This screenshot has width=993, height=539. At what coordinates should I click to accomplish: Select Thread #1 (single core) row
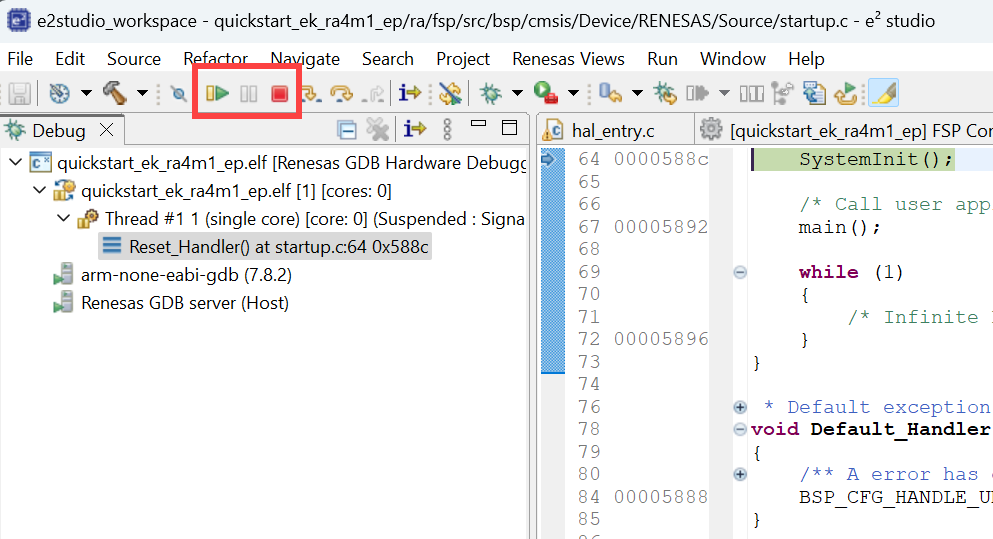tap(300, 219)
